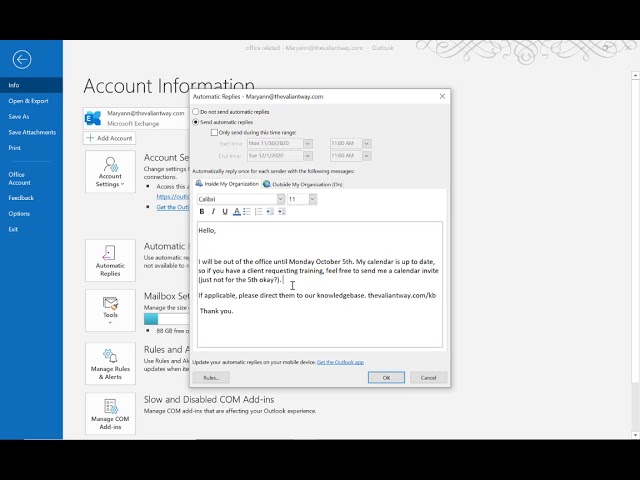Insert numbered list in reply editor

click(258, 211)
